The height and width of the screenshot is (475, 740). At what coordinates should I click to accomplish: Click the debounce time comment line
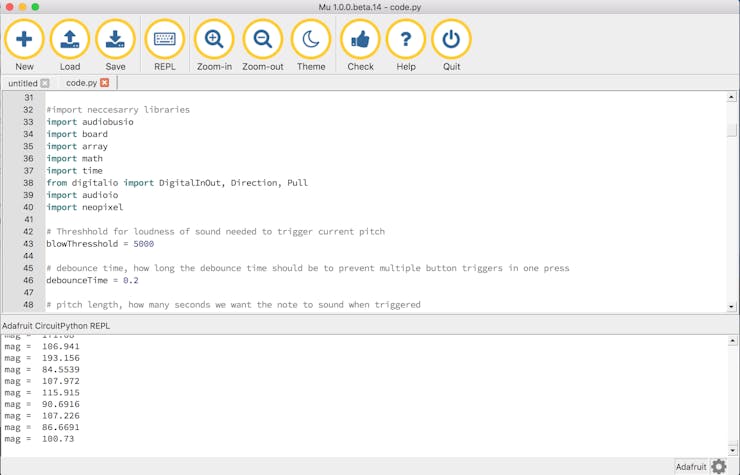[x=308, y=268]
